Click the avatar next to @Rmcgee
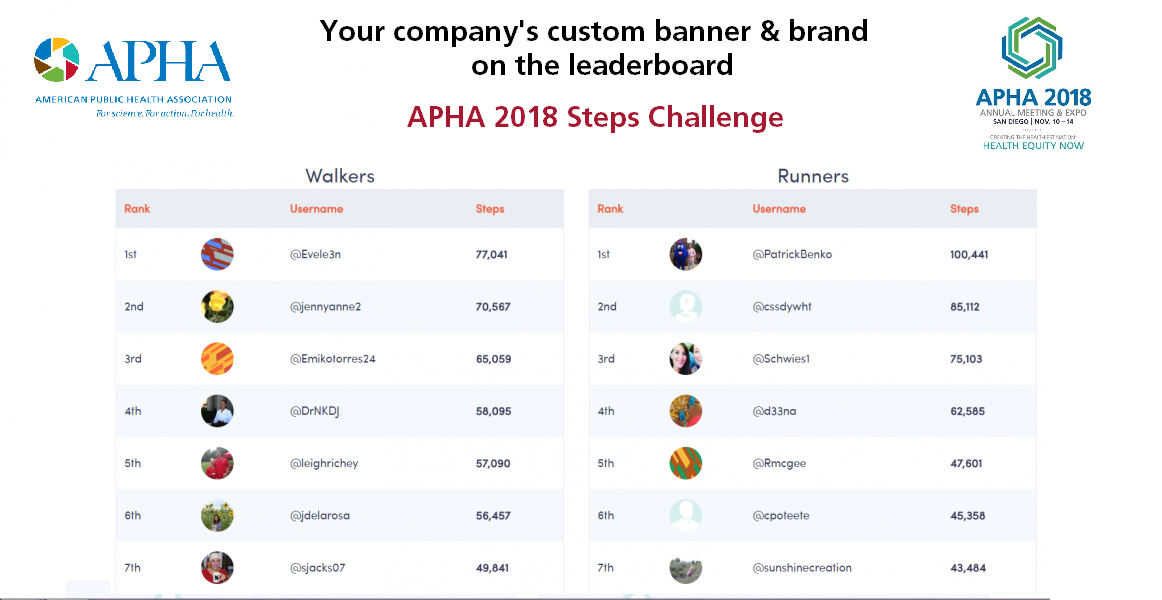 click(685, 463)
